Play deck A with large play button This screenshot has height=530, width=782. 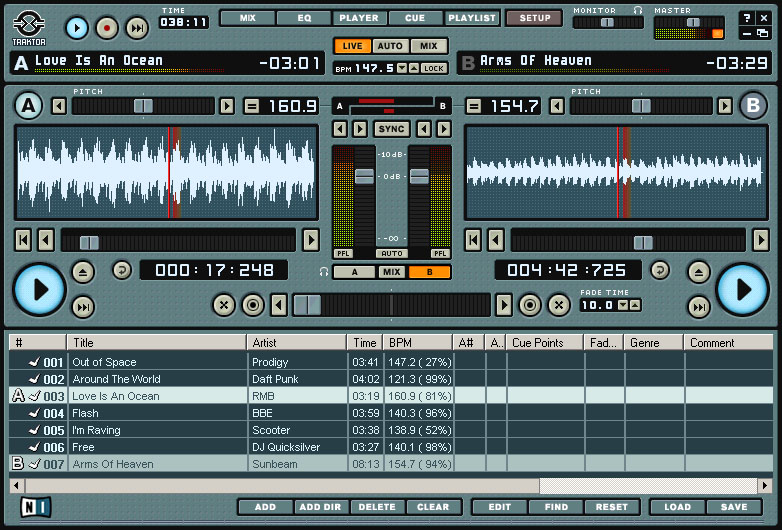pyautogui.click(x=39, y=290)
